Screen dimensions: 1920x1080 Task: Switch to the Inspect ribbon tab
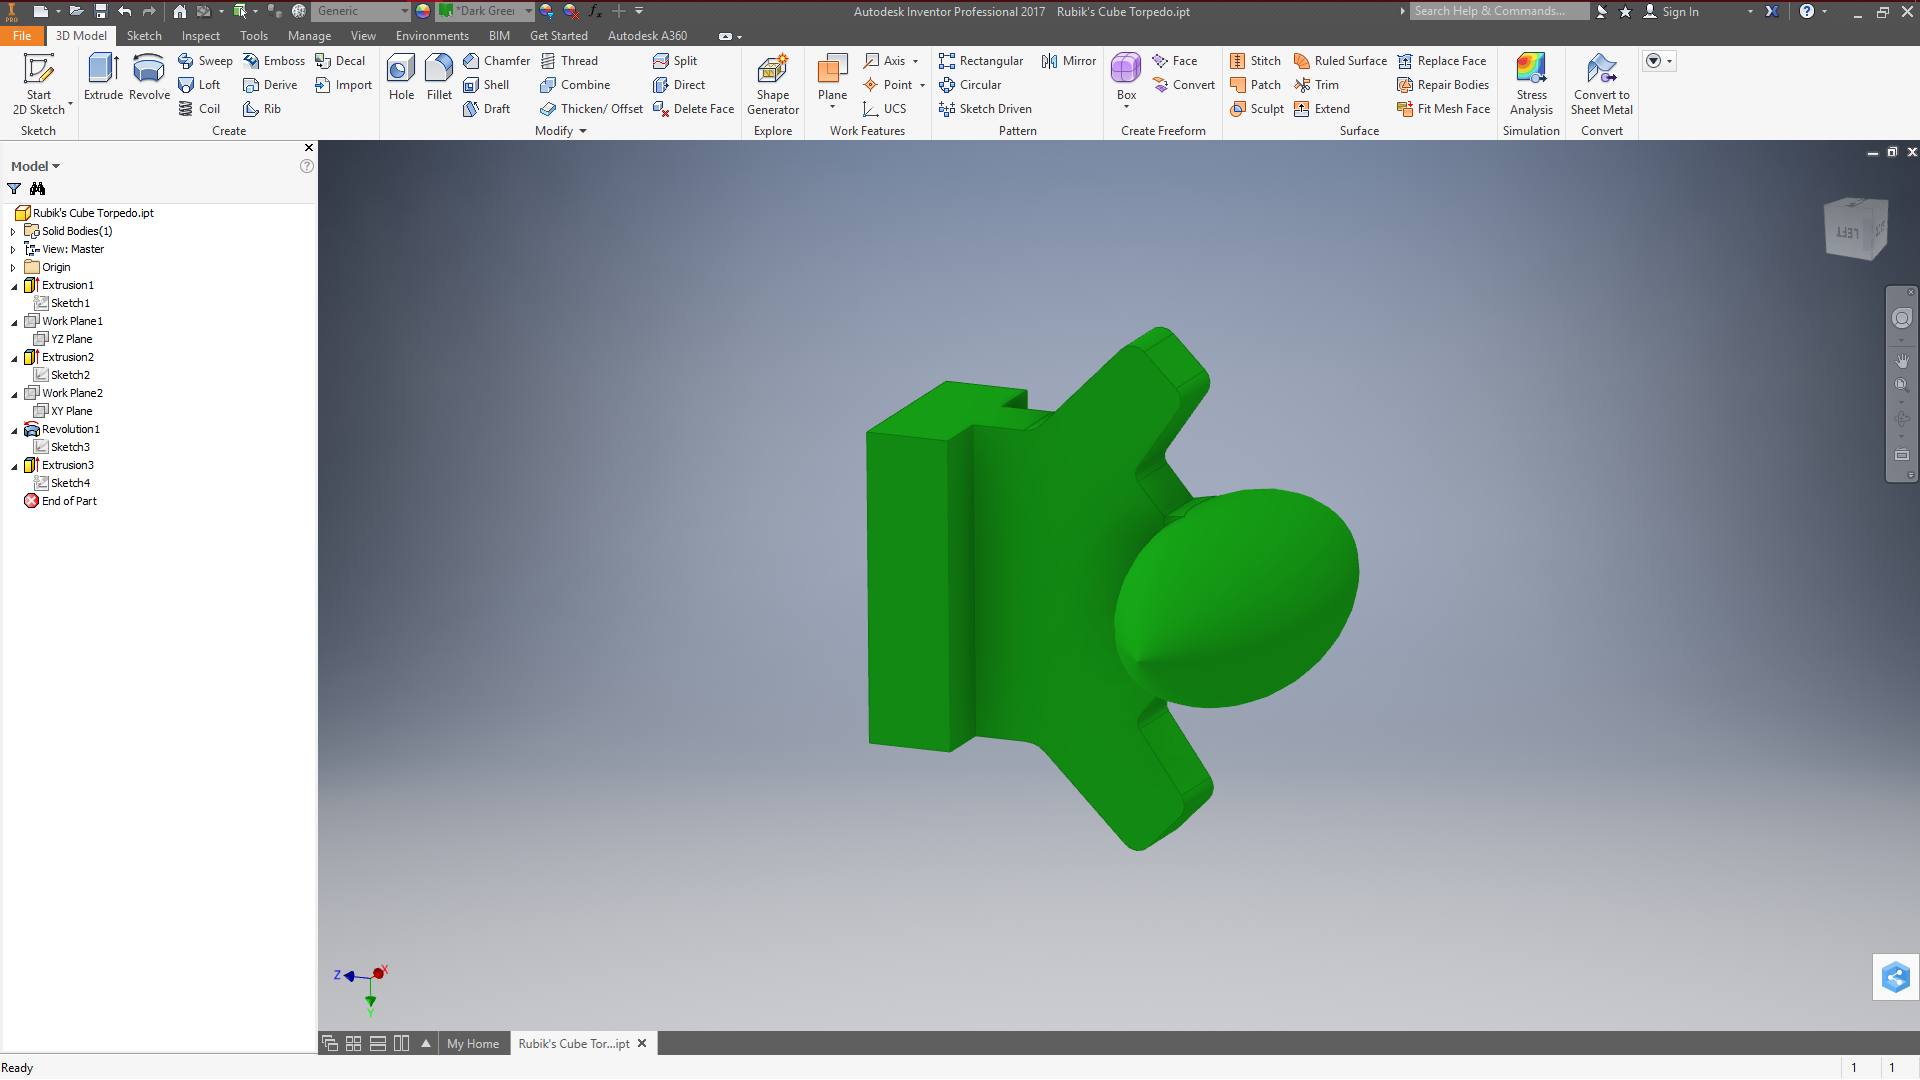coord(201,36)
